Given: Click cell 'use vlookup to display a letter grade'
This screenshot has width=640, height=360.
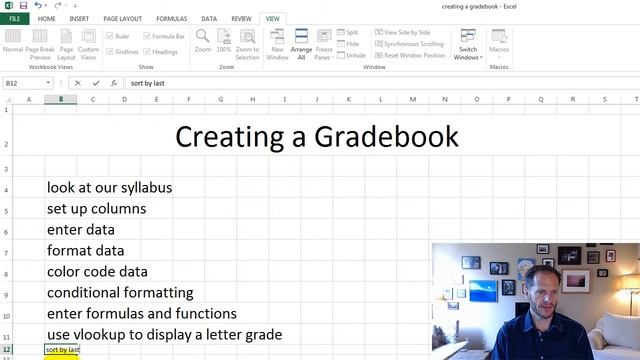Looking at the screenshot, I should [x=164, y=335].
